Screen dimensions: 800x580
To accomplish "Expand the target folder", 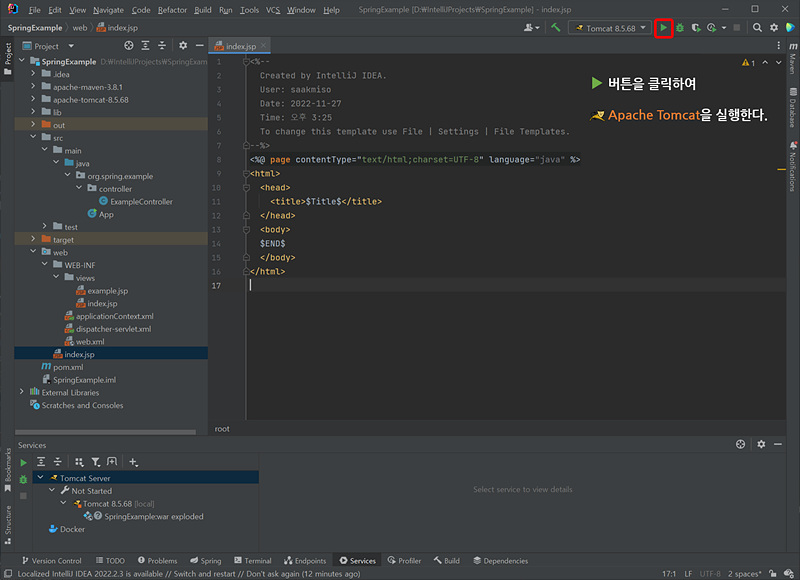I will pyautogui.click(x=33, y=239).
